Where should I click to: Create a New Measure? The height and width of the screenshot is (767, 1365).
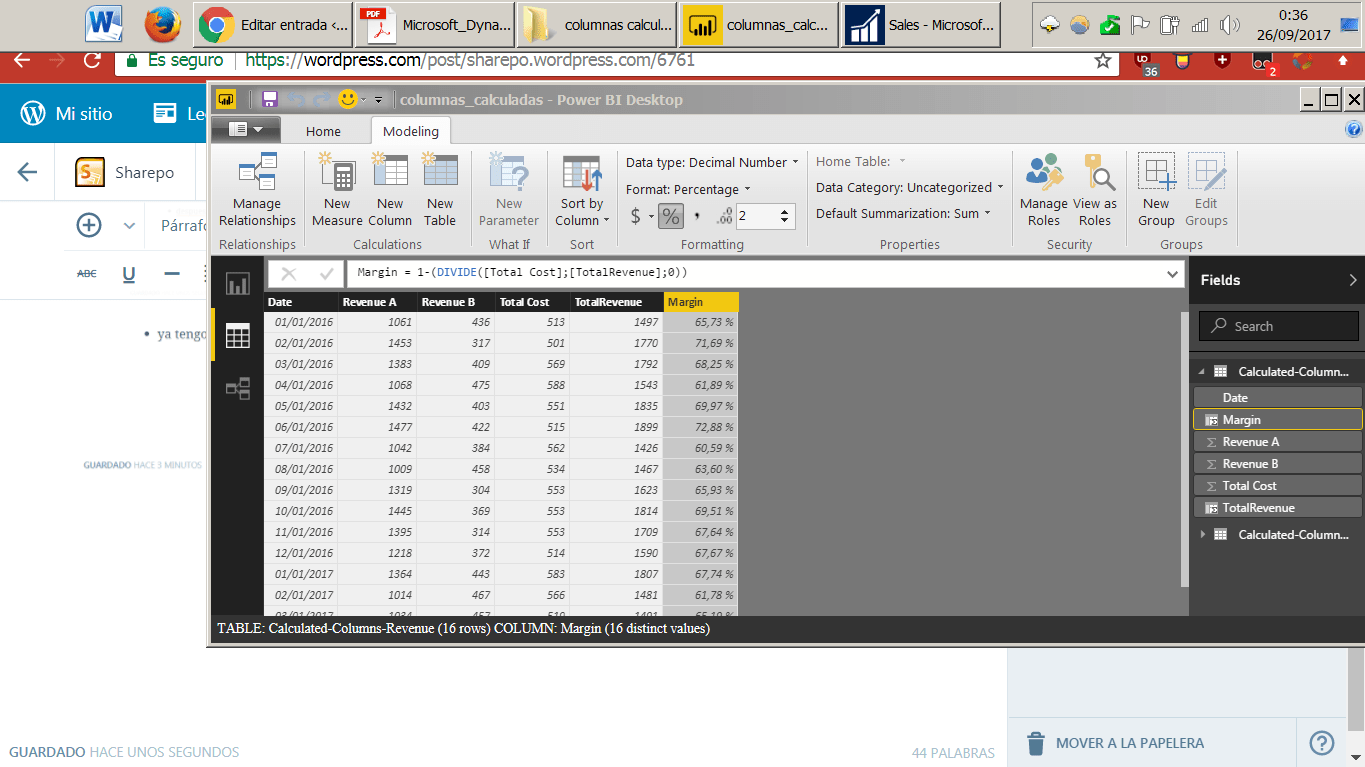click(x=337, y=191)
